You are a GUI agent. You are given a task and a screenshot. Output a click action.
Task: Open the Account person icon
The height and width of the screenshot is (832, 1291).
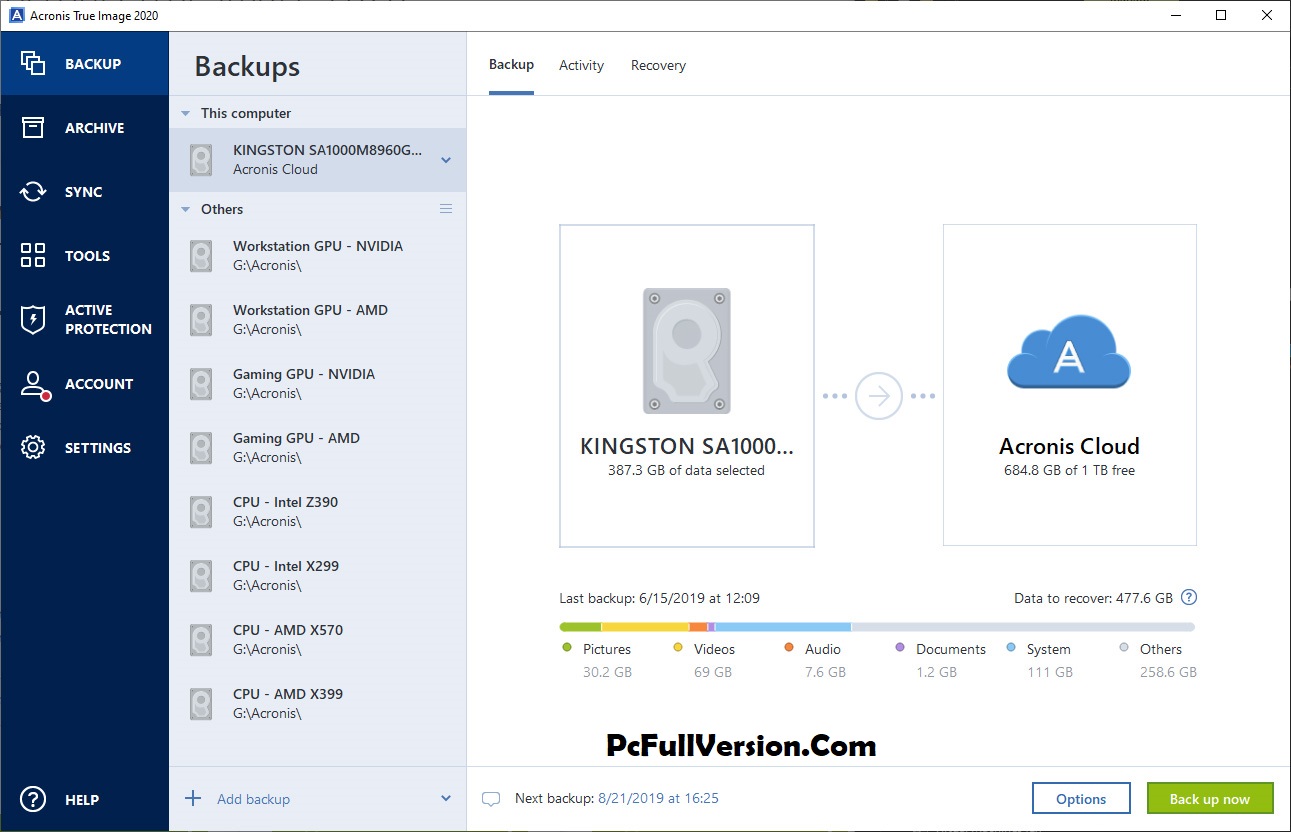[x=35, y=385]
